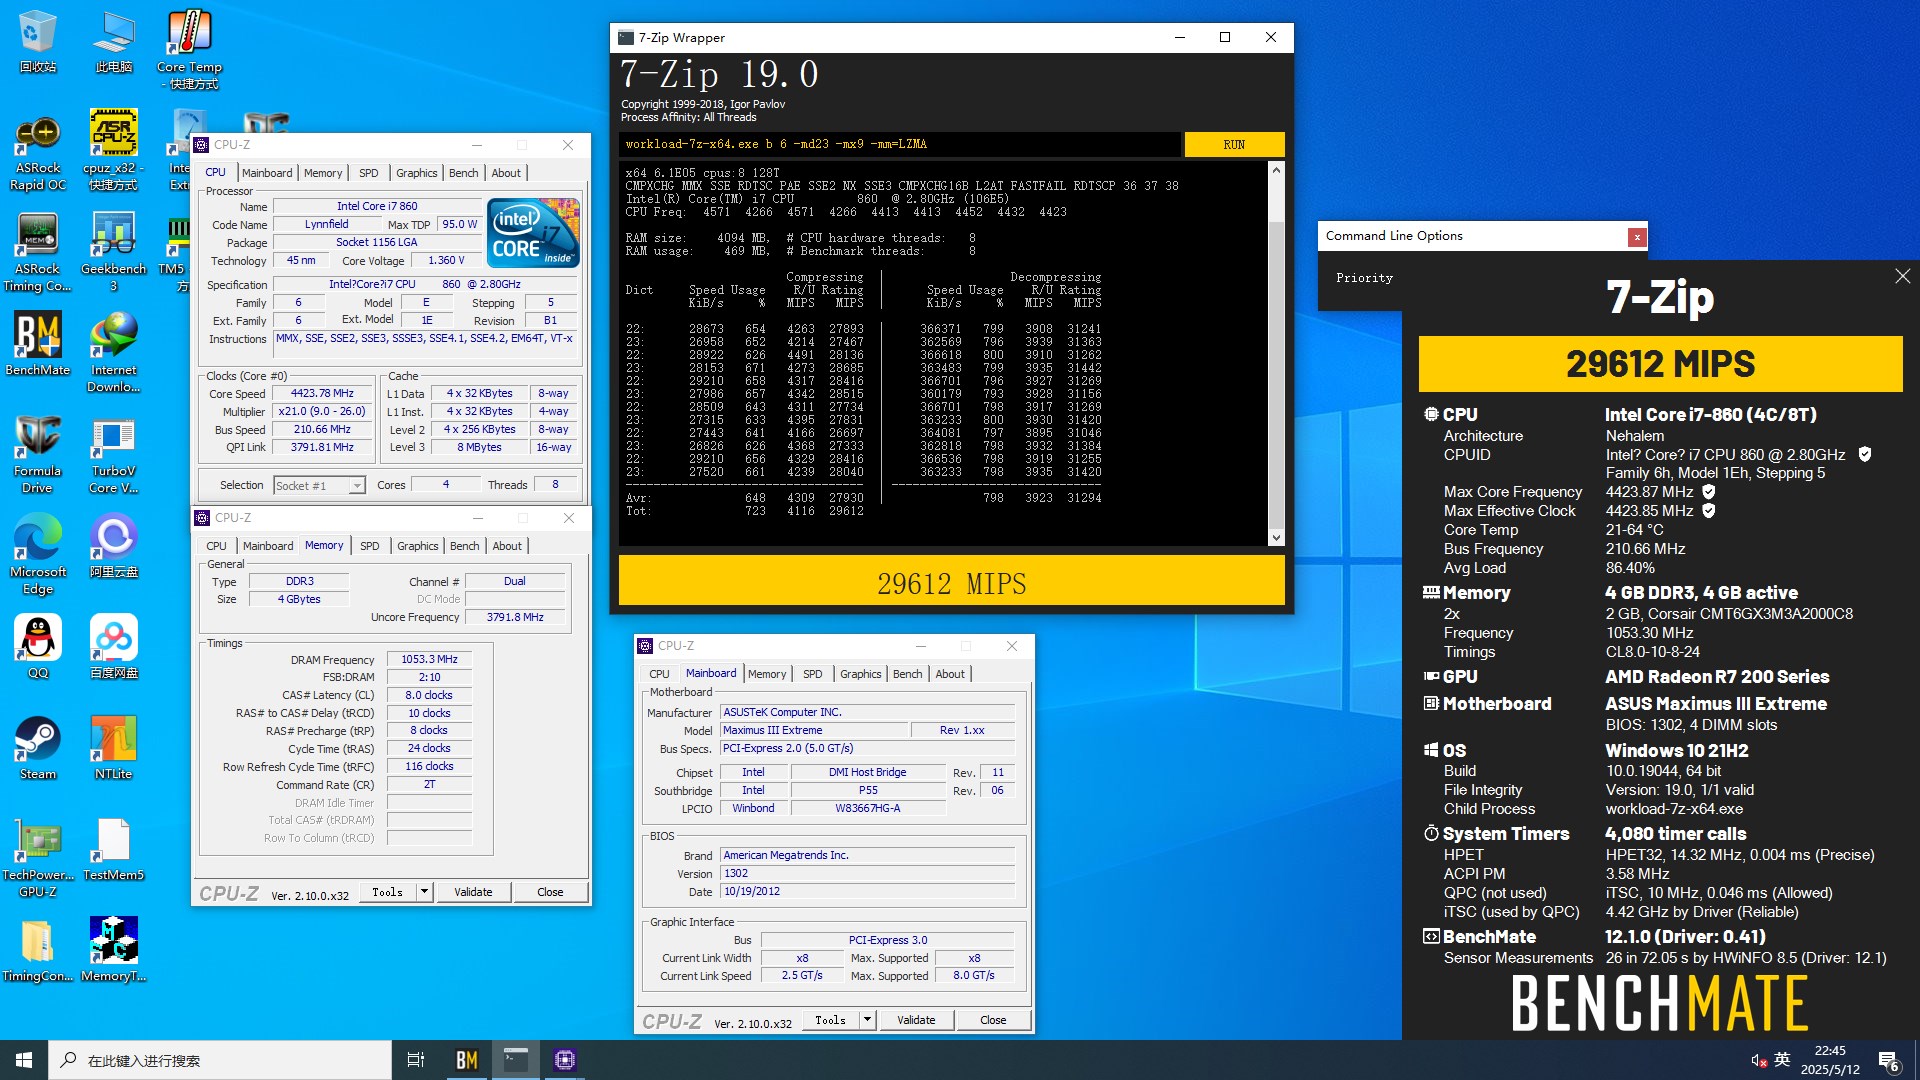Click Close button in CPU-Z Mainboard window
Image resolution: width=1920 pixels, height=1080 pixels.
pos(993,1019)
